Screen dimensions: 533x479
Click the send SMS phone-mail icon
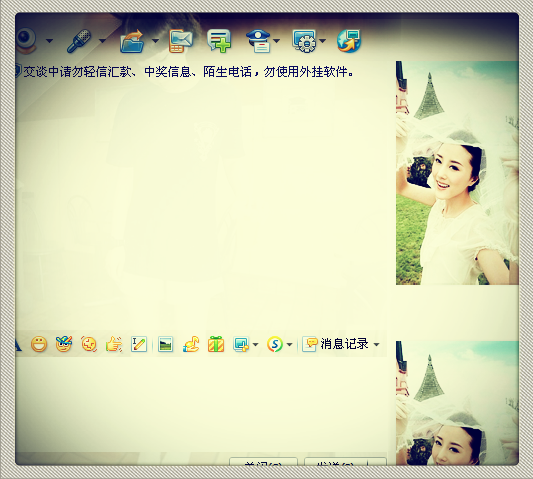(181, 41)
